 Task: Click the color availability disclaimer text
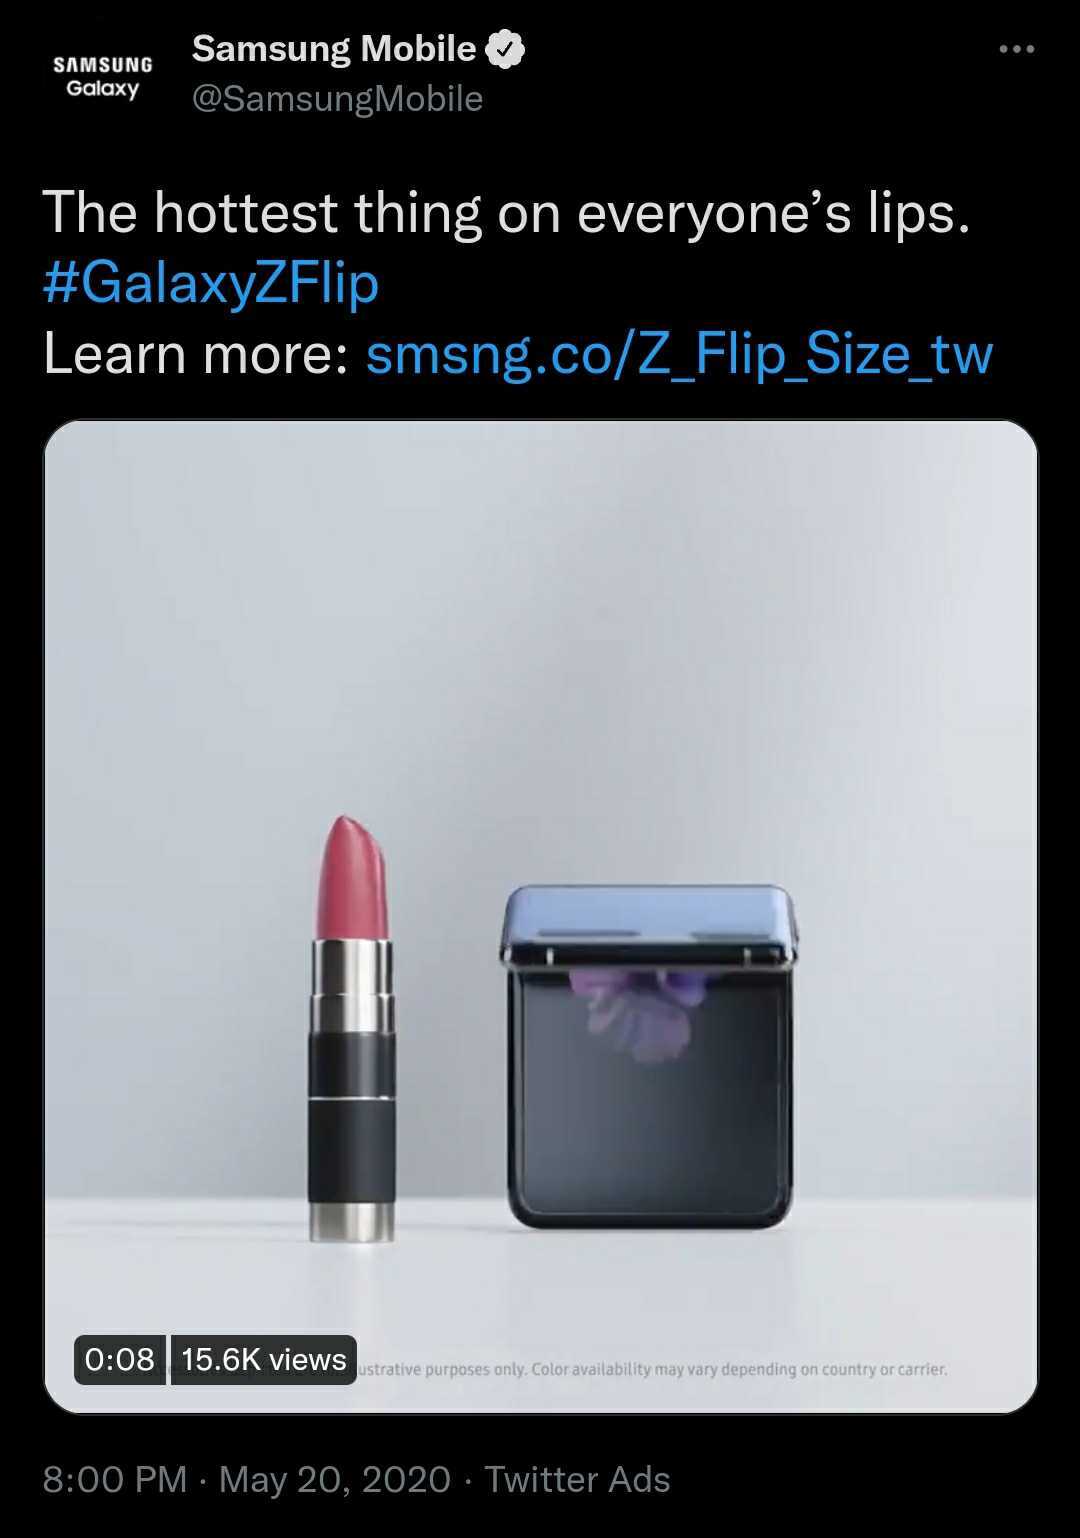[652, 1369]
